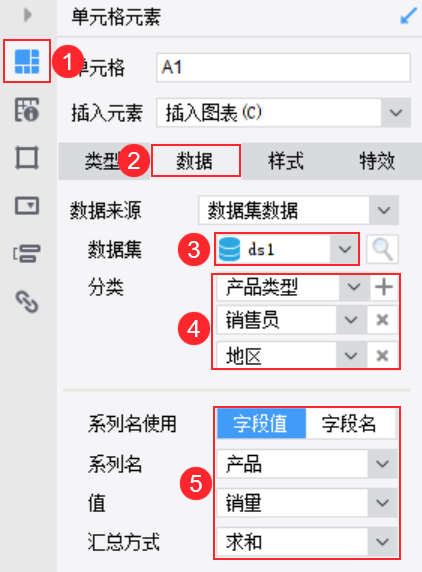Screen dimensions: 422x572
Task: Switch to the 样式 tab
Action: pyautogui.click(x=286, y=161)
